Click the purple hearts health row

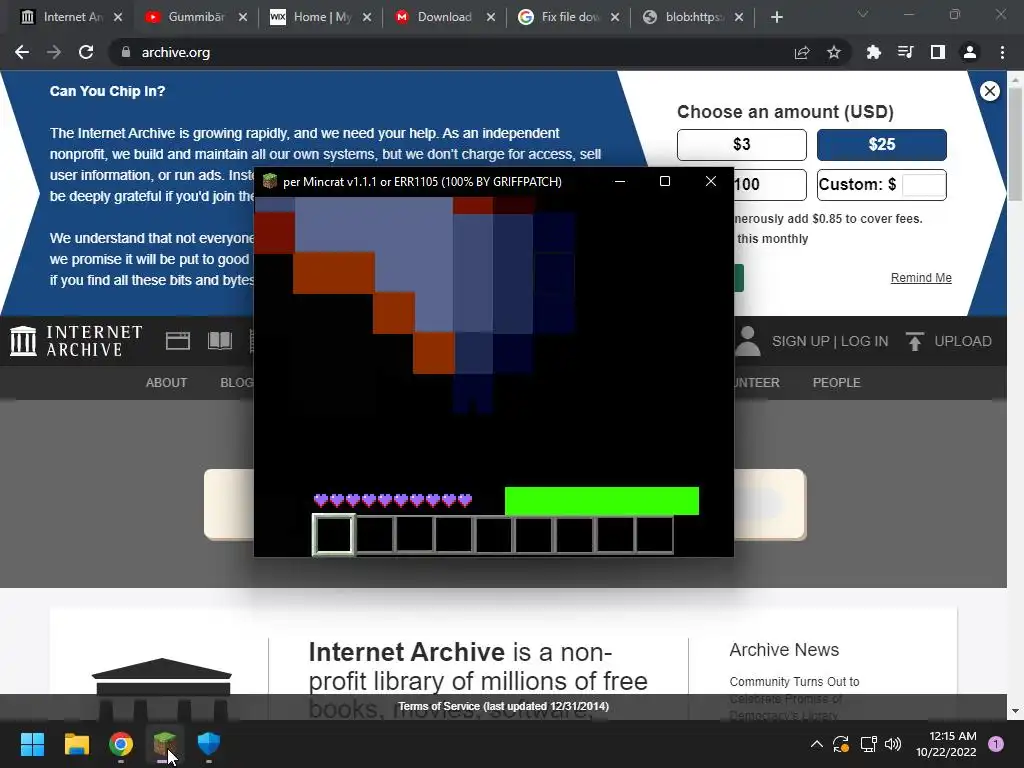(393, 501)
